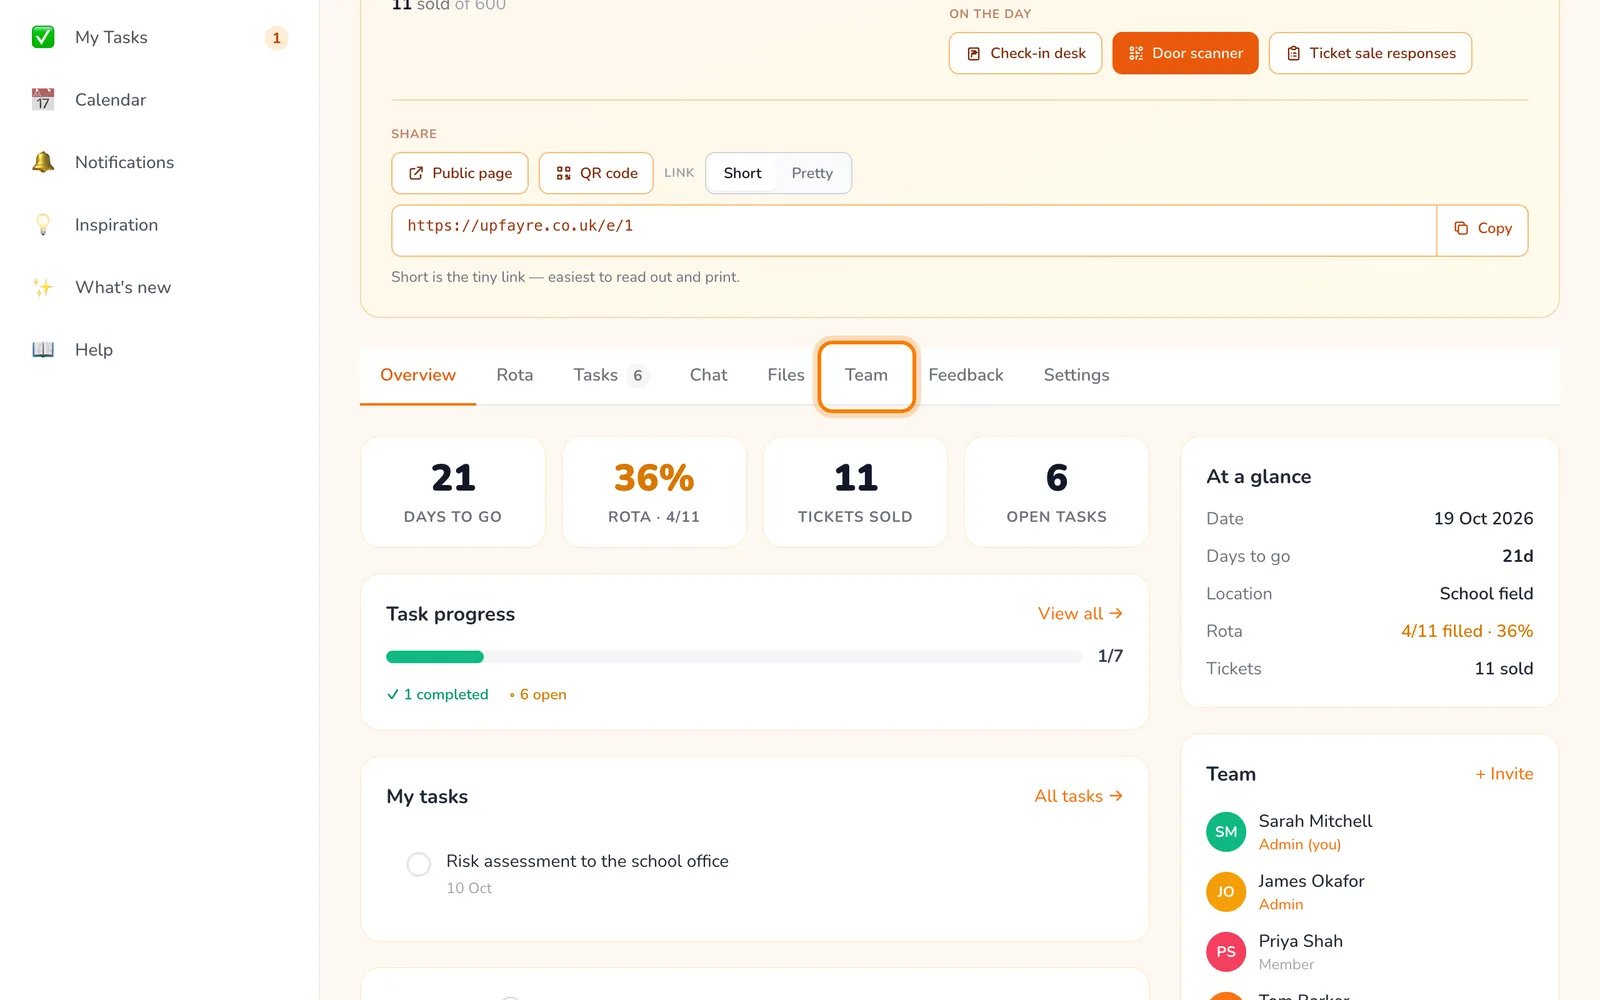
Task: Click the task progress bar
Action: click(x=734, y=657)
